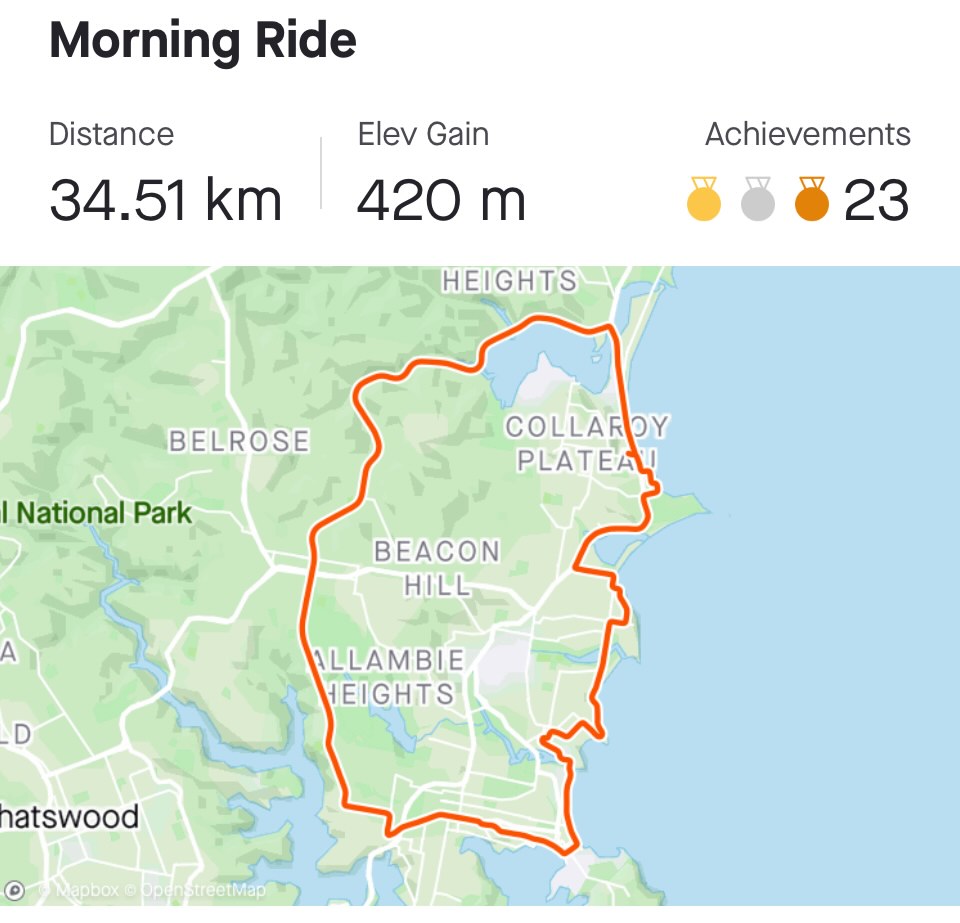960x923 pixels.
Task: Click the silver medal achievement icon
Action: click(758, 199)
